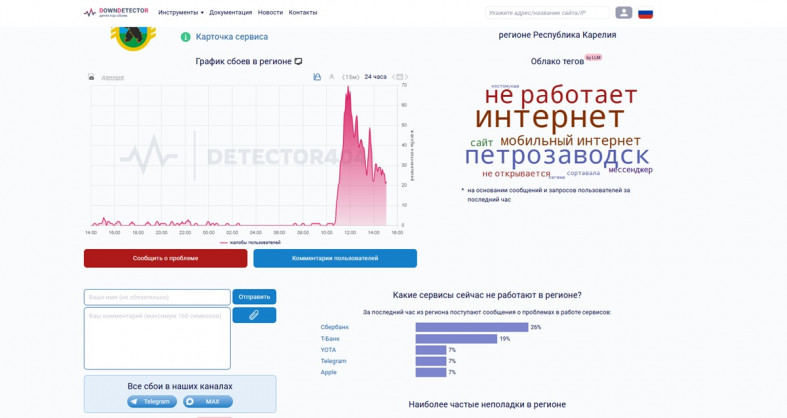Open the Т-Банк service link
The height and width of the screenshot is (418, 787).
330,339
